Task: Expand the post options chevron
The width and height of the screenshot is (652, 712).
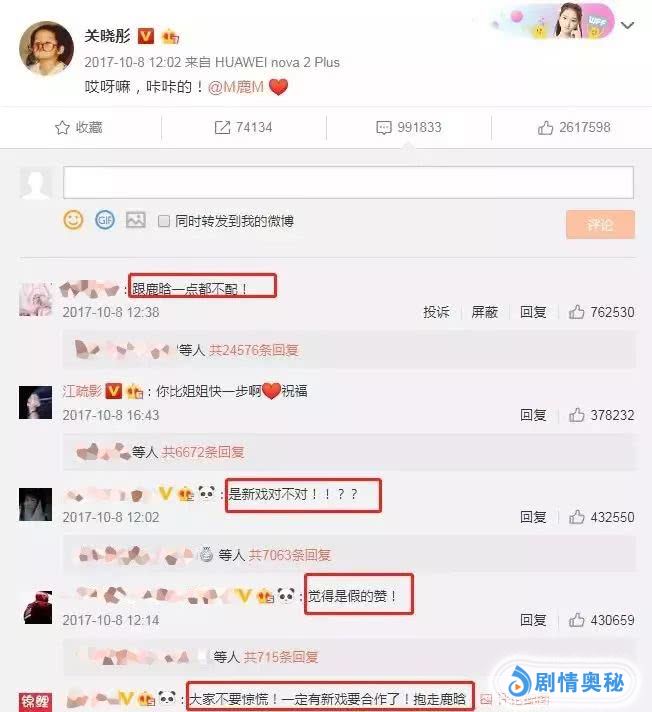Action: pos(627,25)
